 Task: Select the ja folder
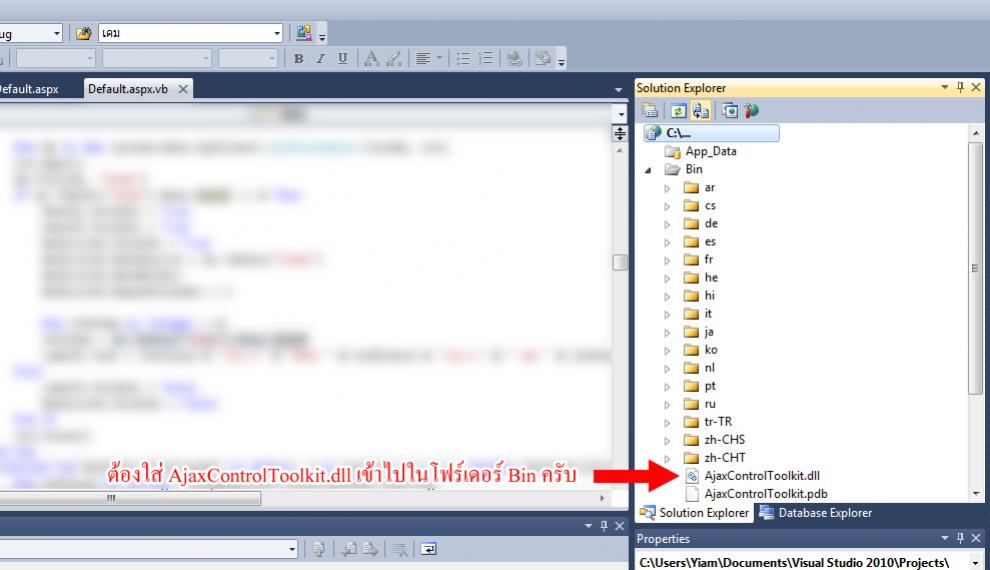[x=709, y=332]
